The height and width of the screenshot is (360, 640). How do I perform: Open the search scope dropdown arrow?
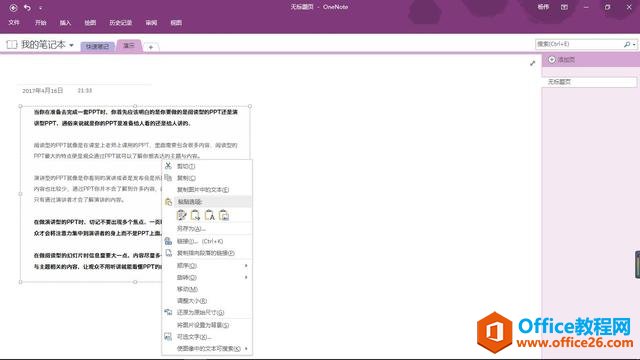point(634,44)
